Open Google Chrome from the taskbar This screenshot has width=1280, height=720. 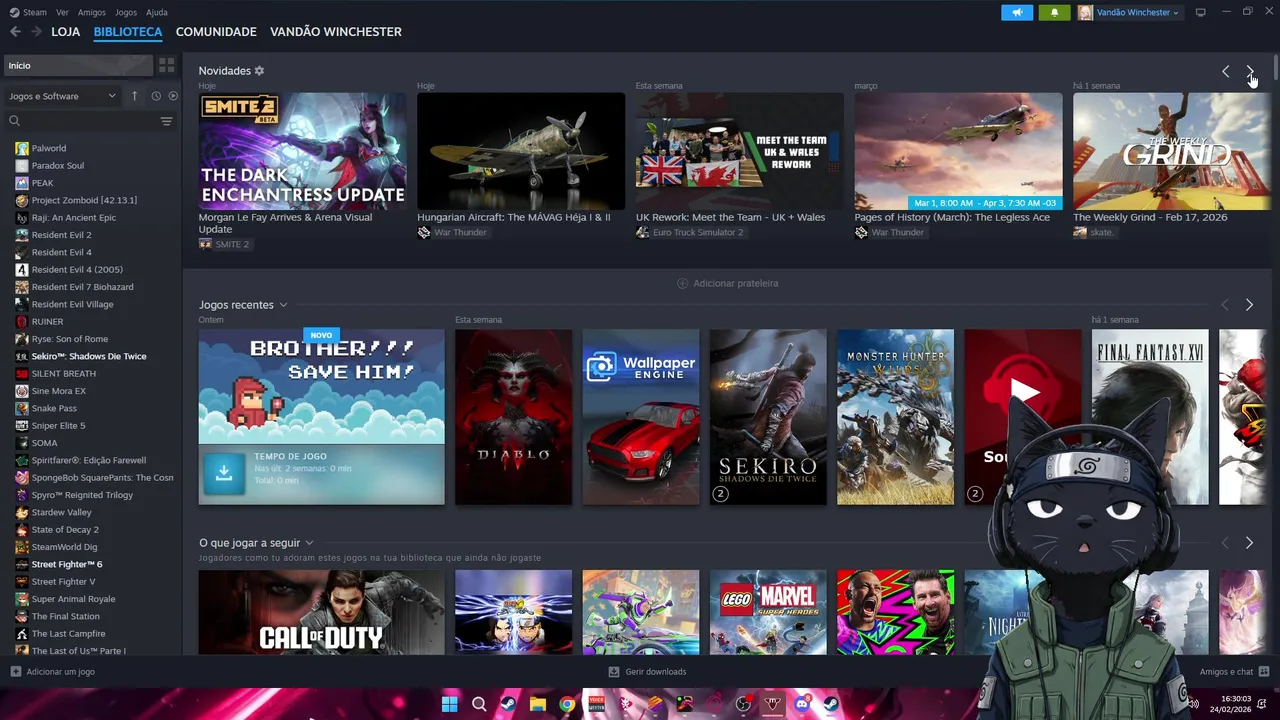[567, 704]
